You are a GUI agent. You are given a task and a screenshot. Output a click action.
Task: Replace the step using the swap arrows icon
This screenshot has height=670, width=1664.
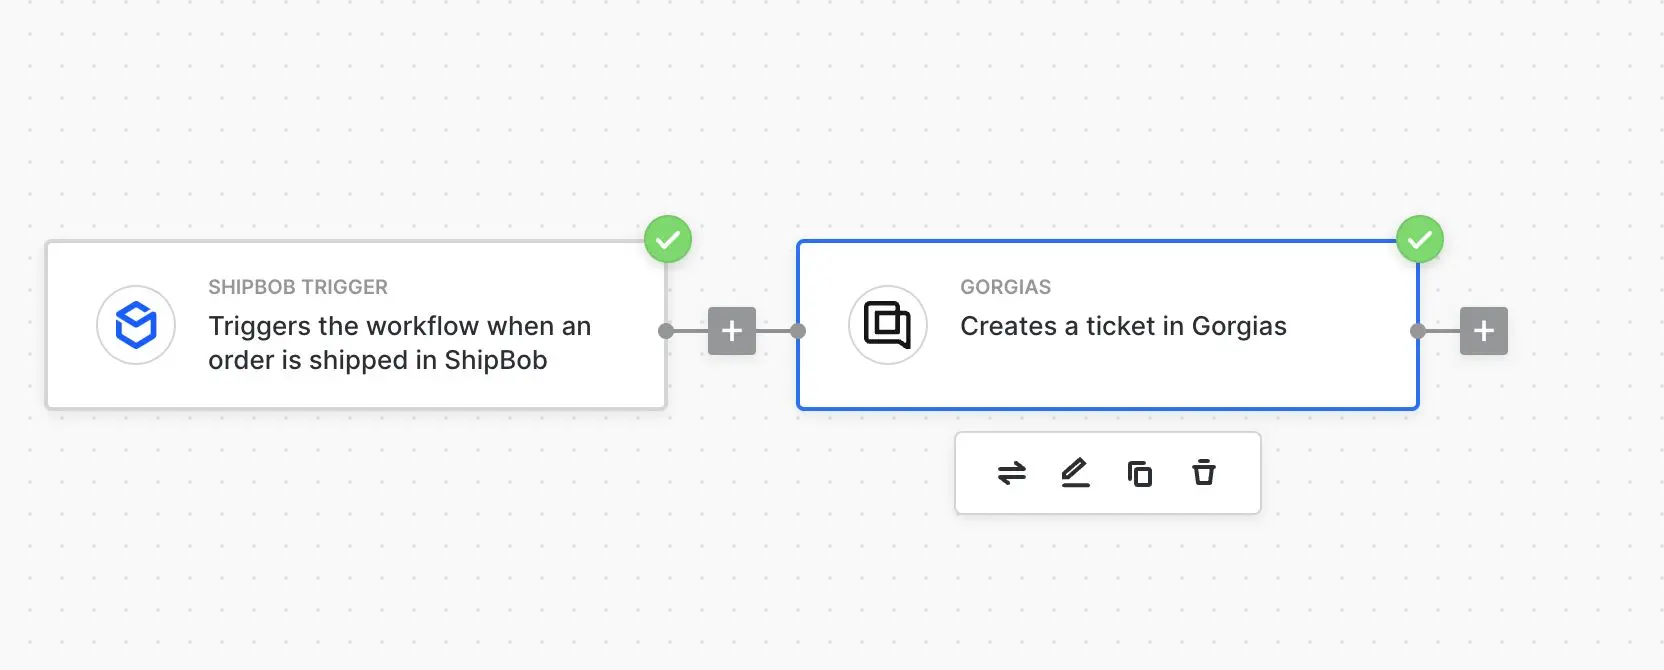(x=1012, y=473)
